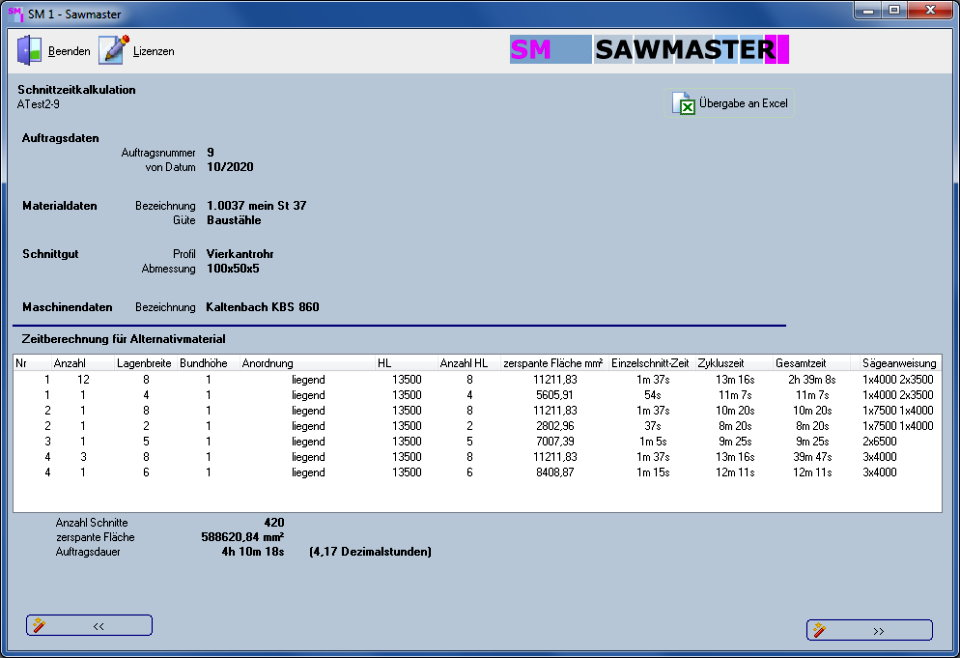Screen dimensions: 960x658
Task: Select the row with zerspante Fläche 5605,91
Action: click(477, 395)
